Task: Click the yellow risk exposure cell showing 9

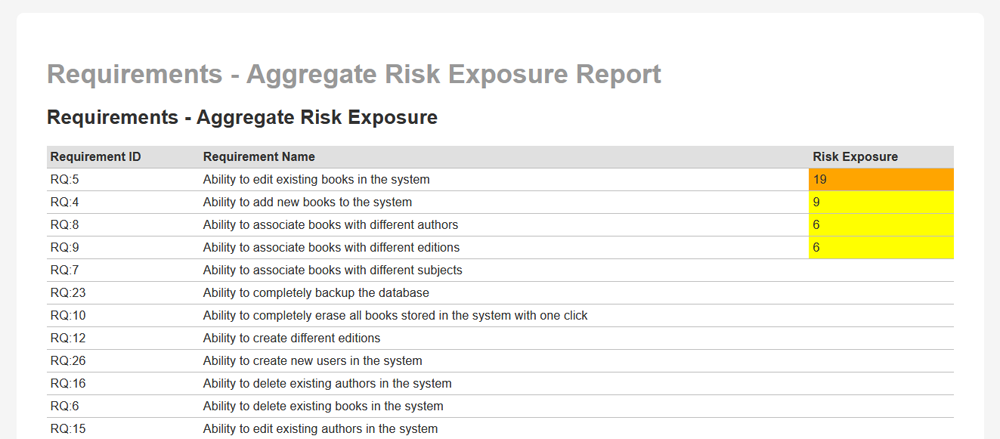Action: pos(880,202)
